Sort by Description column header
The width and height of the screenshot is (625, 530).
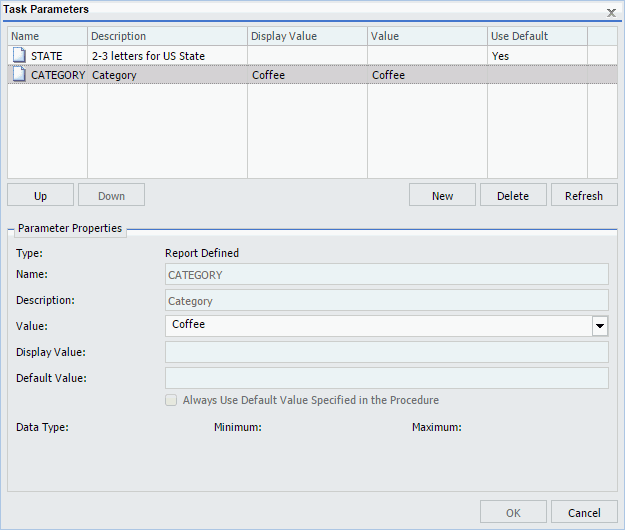(167, 36)
